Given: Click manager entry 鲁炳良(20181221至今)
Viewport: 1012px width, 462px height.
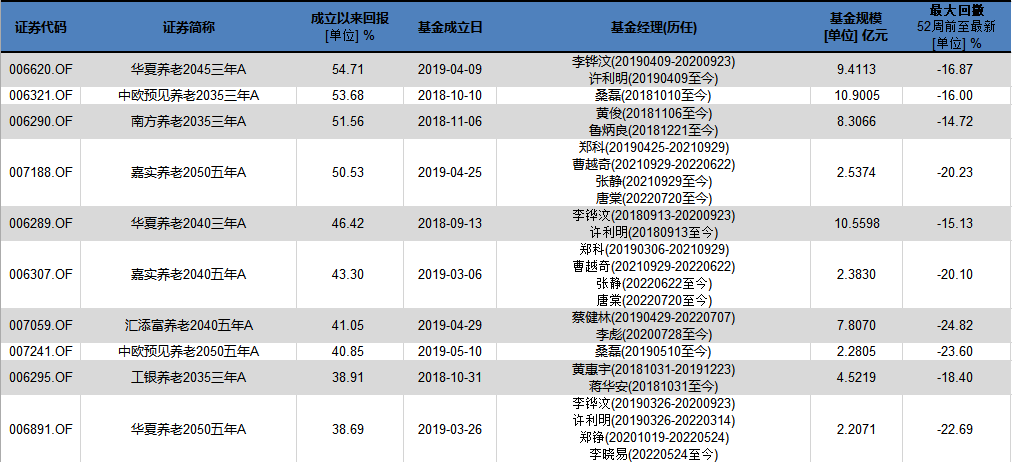Looking at the screenshot, I should tap(654, 130).
